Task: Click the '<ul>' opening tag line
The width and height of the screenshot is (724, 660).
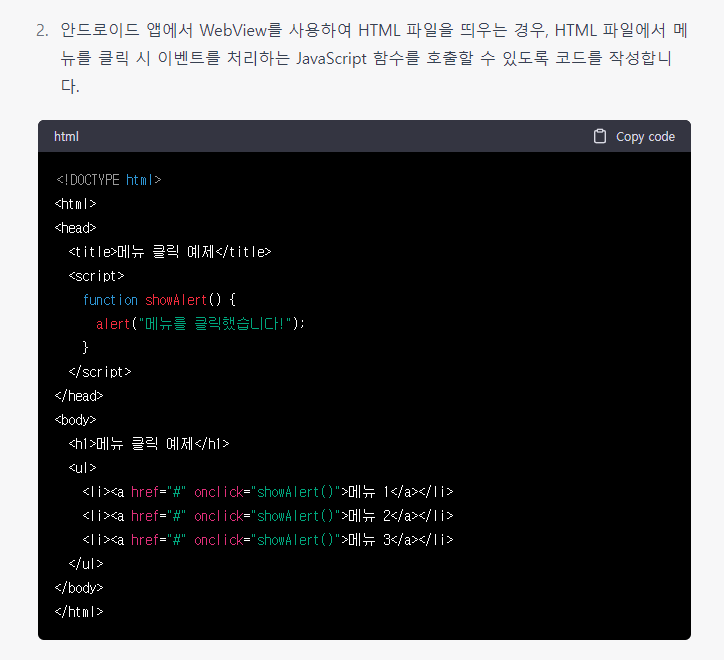Action: 83,468
